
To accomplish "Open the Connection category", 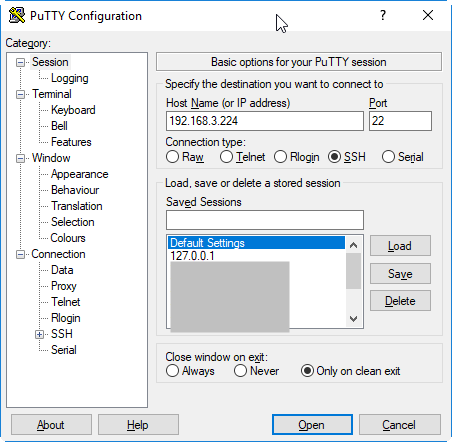I will pyautogui.click(x=58, y=254).
